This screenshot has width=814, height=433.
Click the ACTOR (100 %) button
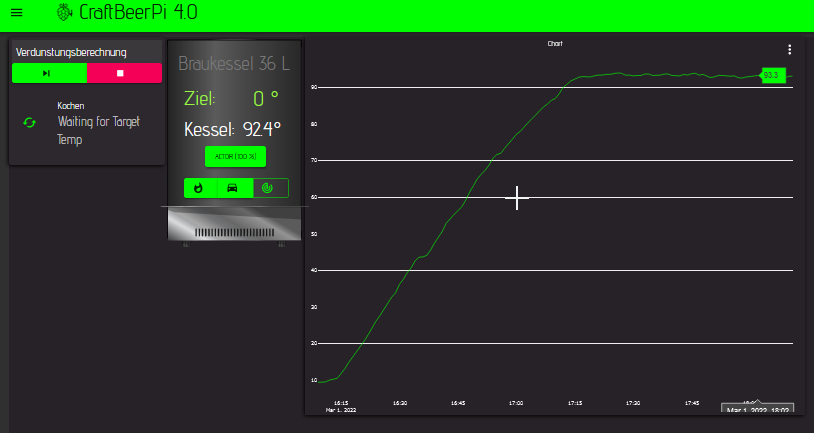(235, 157)
